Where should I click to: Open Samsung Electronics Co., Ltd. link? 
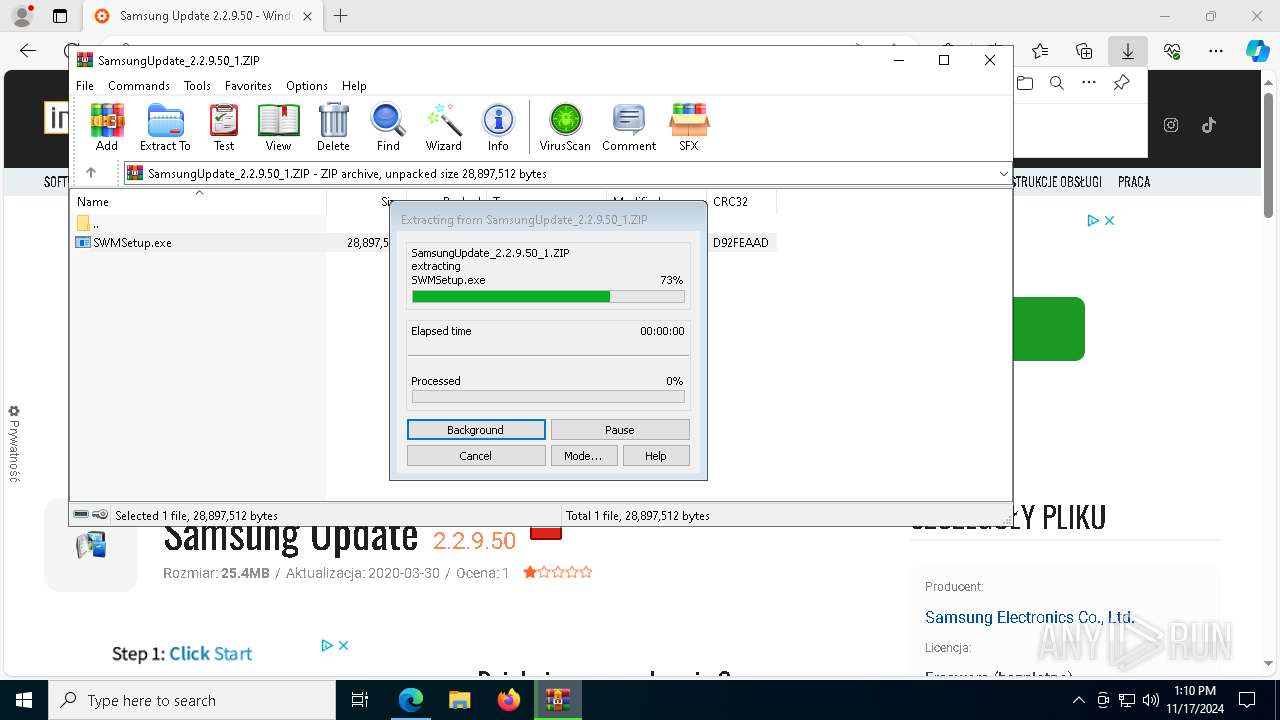(1029, 617)
